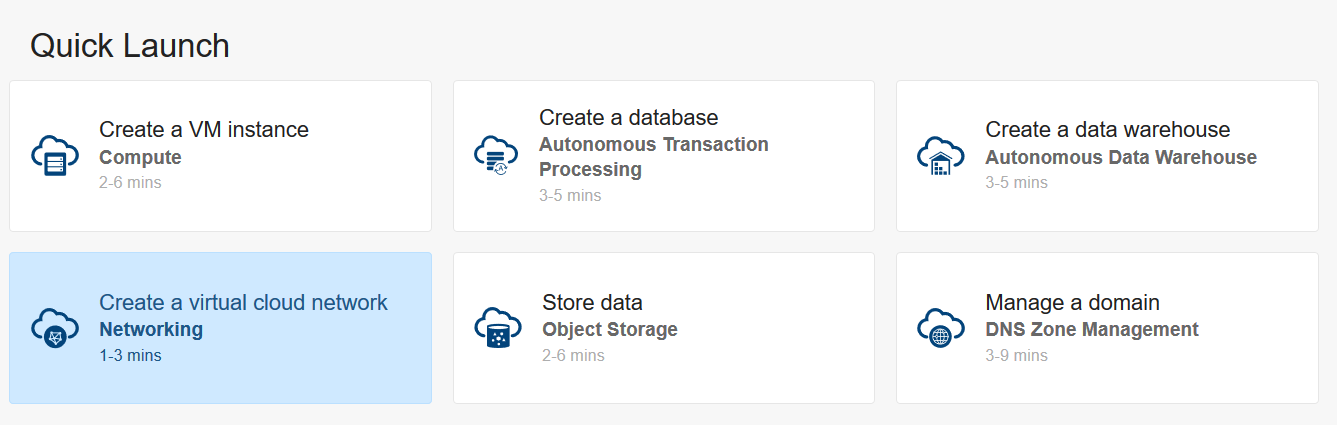Viewport: 1337px width, 425px height.
Task: Select the 'DNS Zone Management' label
Action: (x=1091, y=329)
